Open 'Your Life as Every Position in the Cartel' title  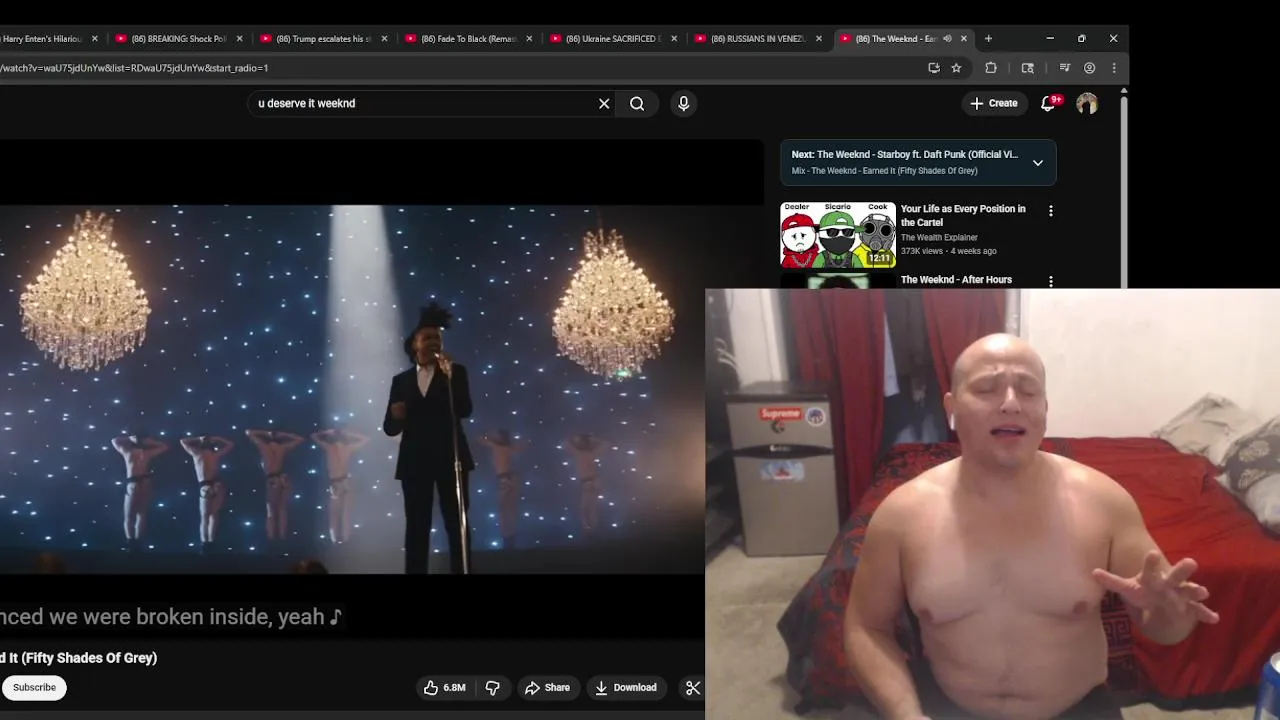tap(963, 215)
